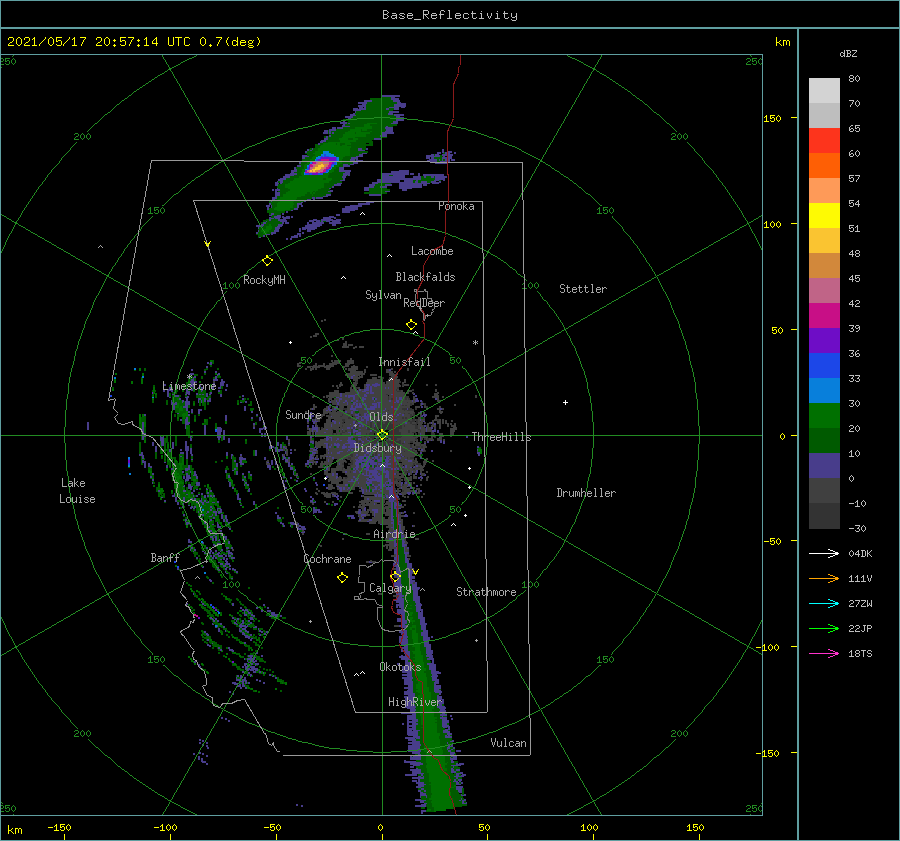
Task: Pick the purple 36-39 dBZ swatch
Action: pos(824,341)
